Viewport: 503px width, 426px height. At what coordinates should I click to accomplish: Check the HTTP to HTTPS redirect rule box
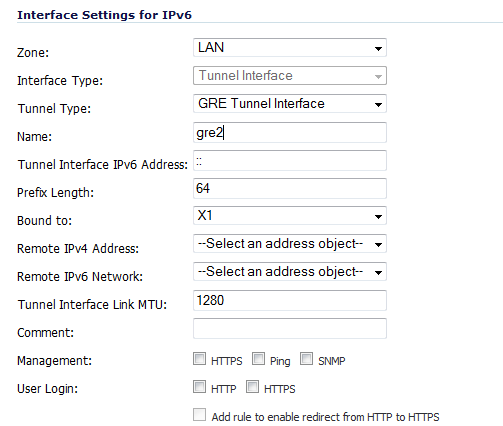tap(199, 415)
